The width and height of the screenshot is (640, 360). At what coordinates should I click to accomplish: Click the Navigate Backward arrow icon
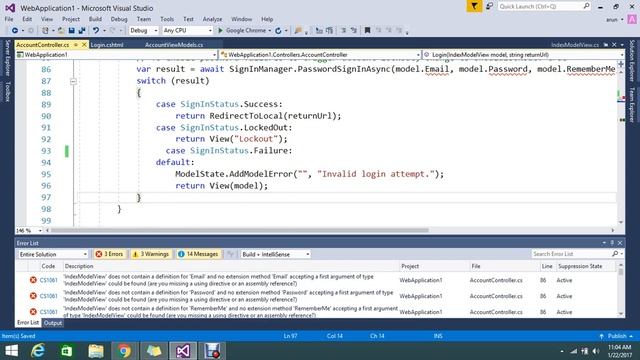[x=15, y=31]
